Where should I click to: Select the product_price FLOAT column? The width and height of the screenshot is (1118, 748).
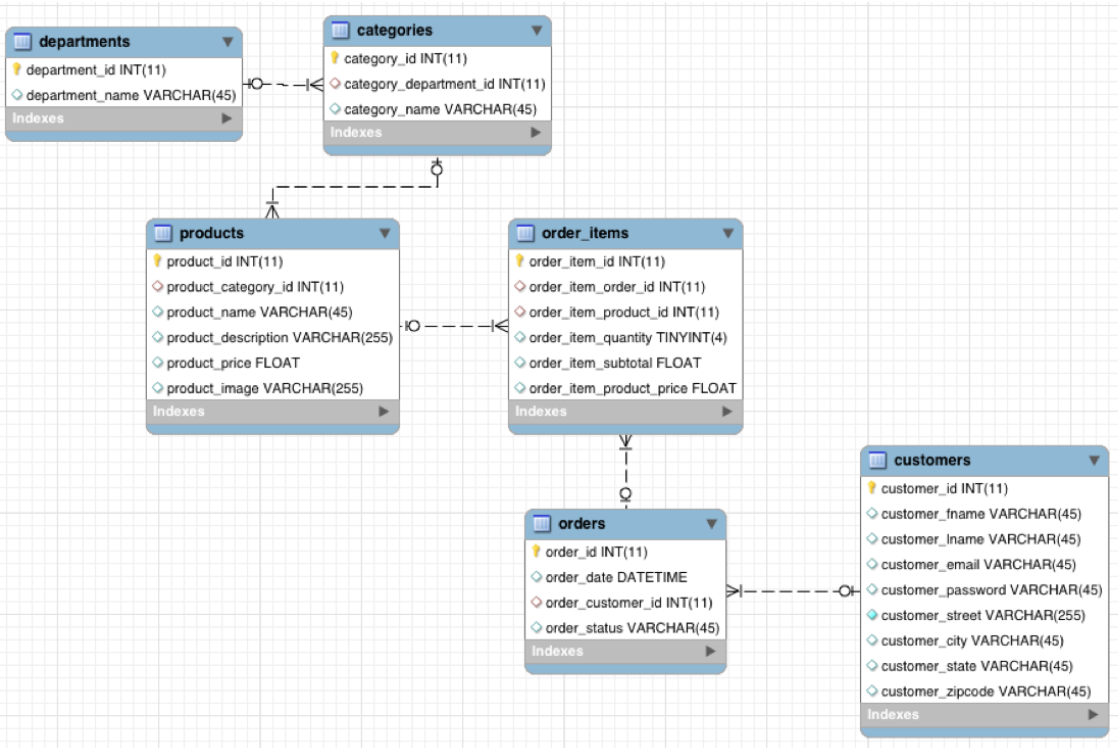coord(232,362)
